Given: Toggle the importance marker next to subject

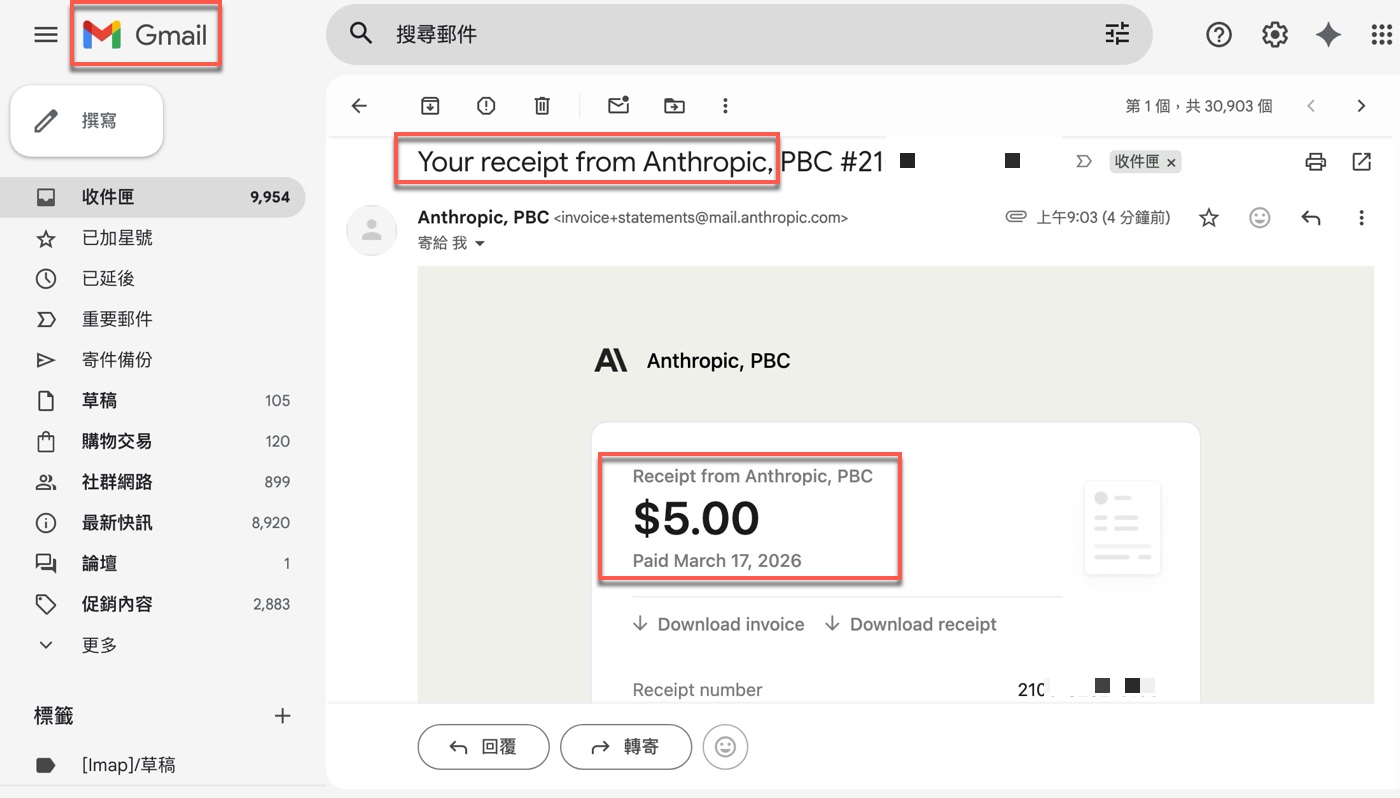Looking at the screenshot, I should 1083,162.
